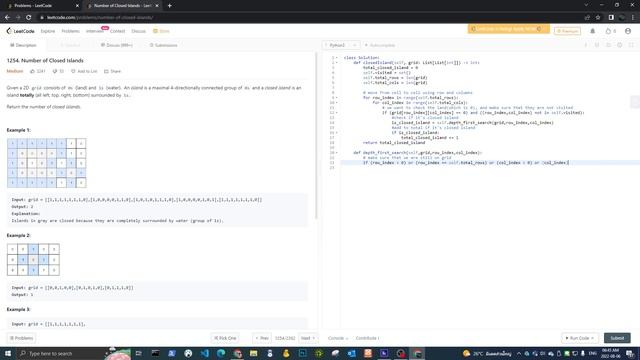The height and width of the screenshot is (360, 640).
Task: Go to the Next problem
Action: coord(308,338)
